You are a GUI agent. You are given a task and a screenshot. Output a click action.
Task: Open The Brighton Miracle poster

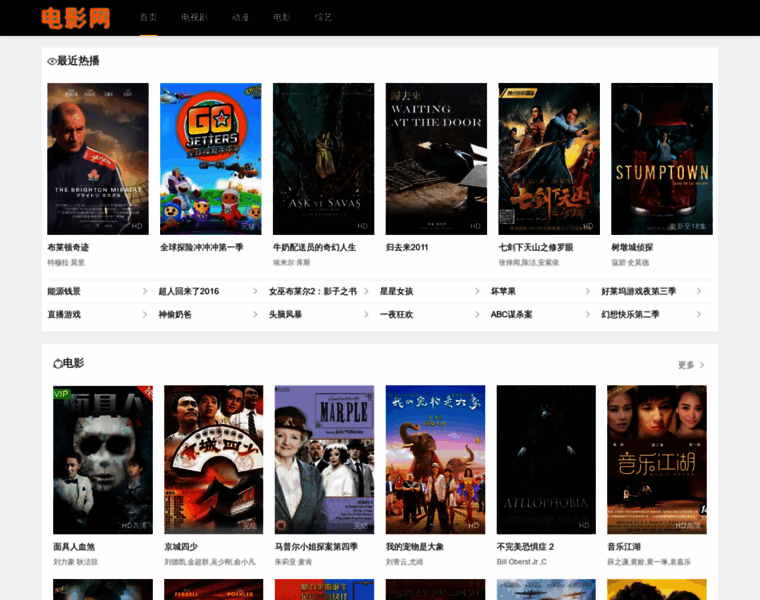point(98,159)
